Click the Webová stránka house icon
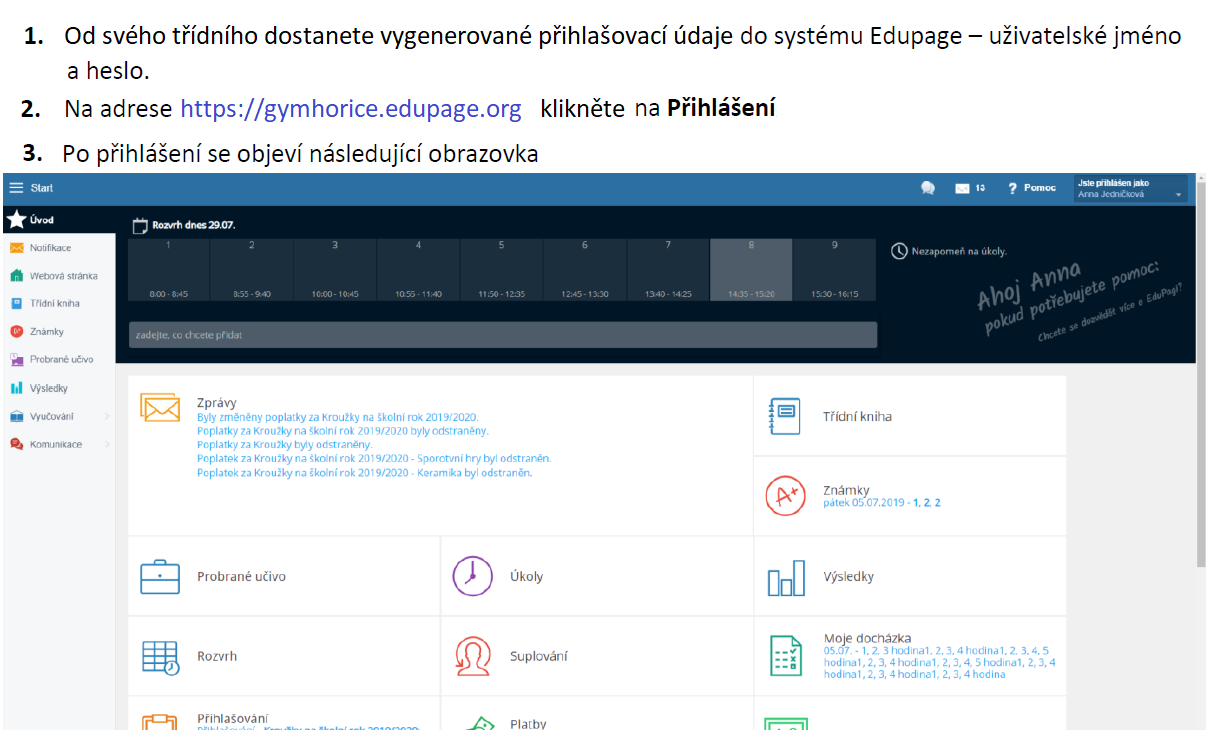1206x730 pixels. click(16, 276)
